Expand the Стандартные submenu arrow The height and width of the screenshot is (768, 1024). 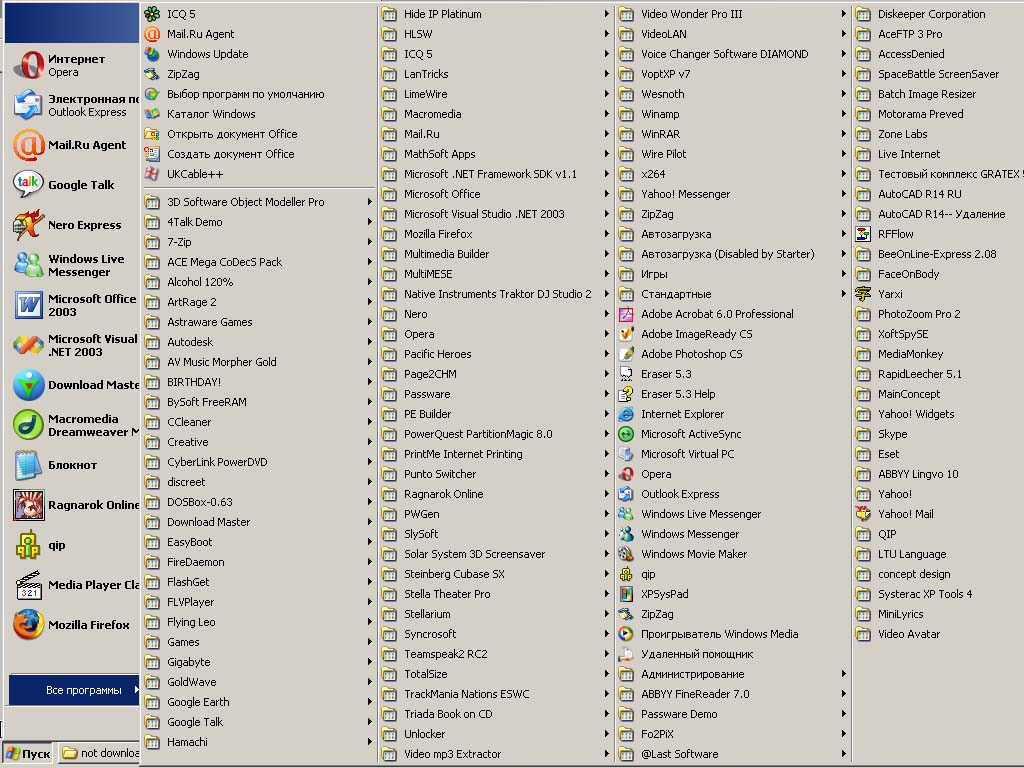(844, 294)
